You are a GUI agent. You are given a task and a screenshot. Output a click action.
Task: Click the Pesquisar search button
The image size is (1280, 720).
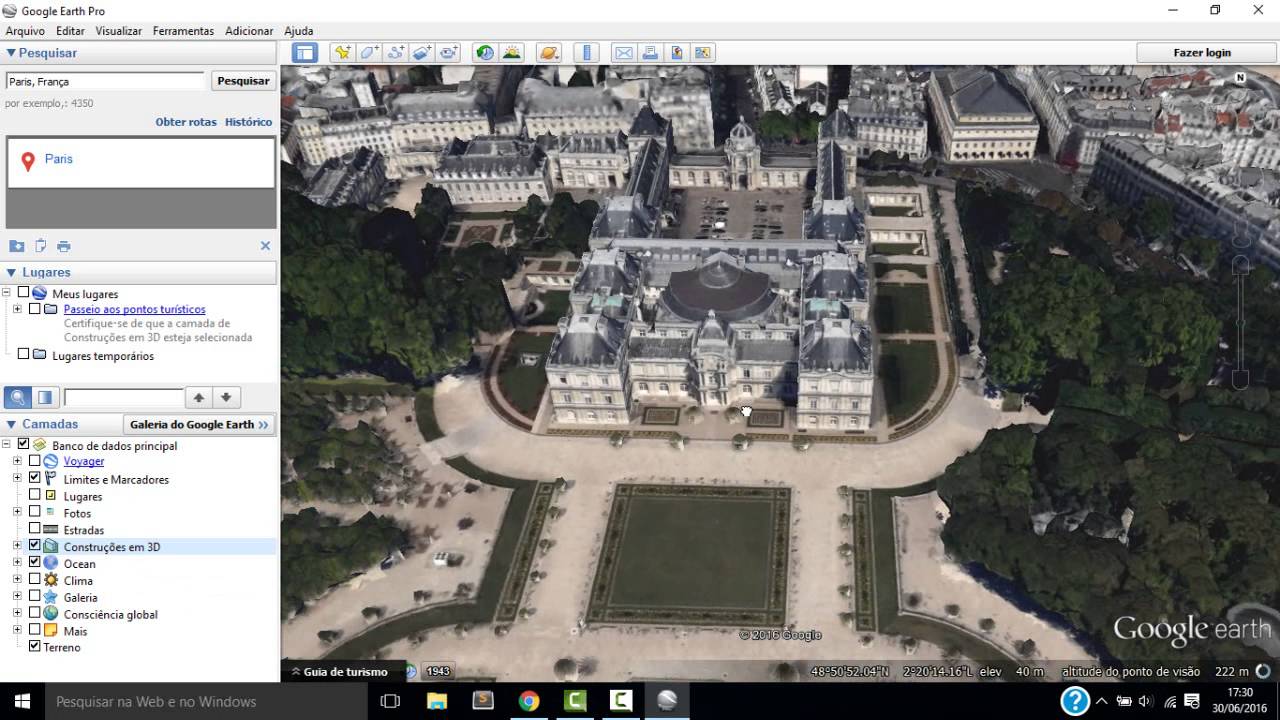[x=243, y=81]
